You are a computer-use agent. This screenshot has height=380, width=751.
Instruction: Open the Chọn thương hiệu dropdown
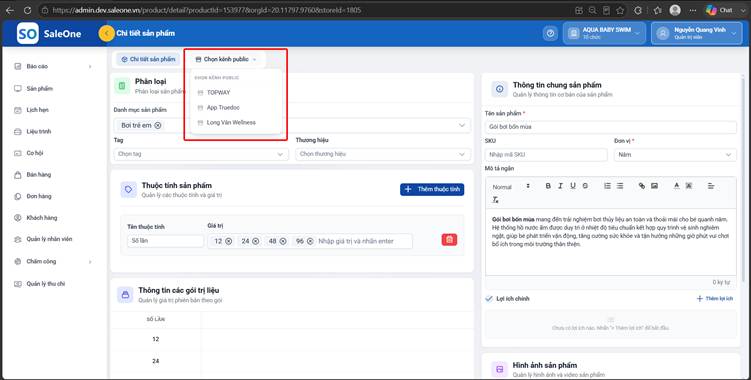point(383,154)
